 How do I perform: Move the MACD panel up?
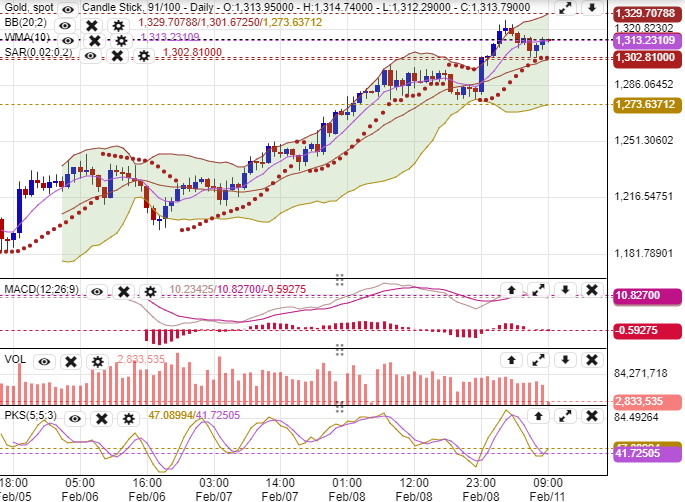(x=511, y=291)
